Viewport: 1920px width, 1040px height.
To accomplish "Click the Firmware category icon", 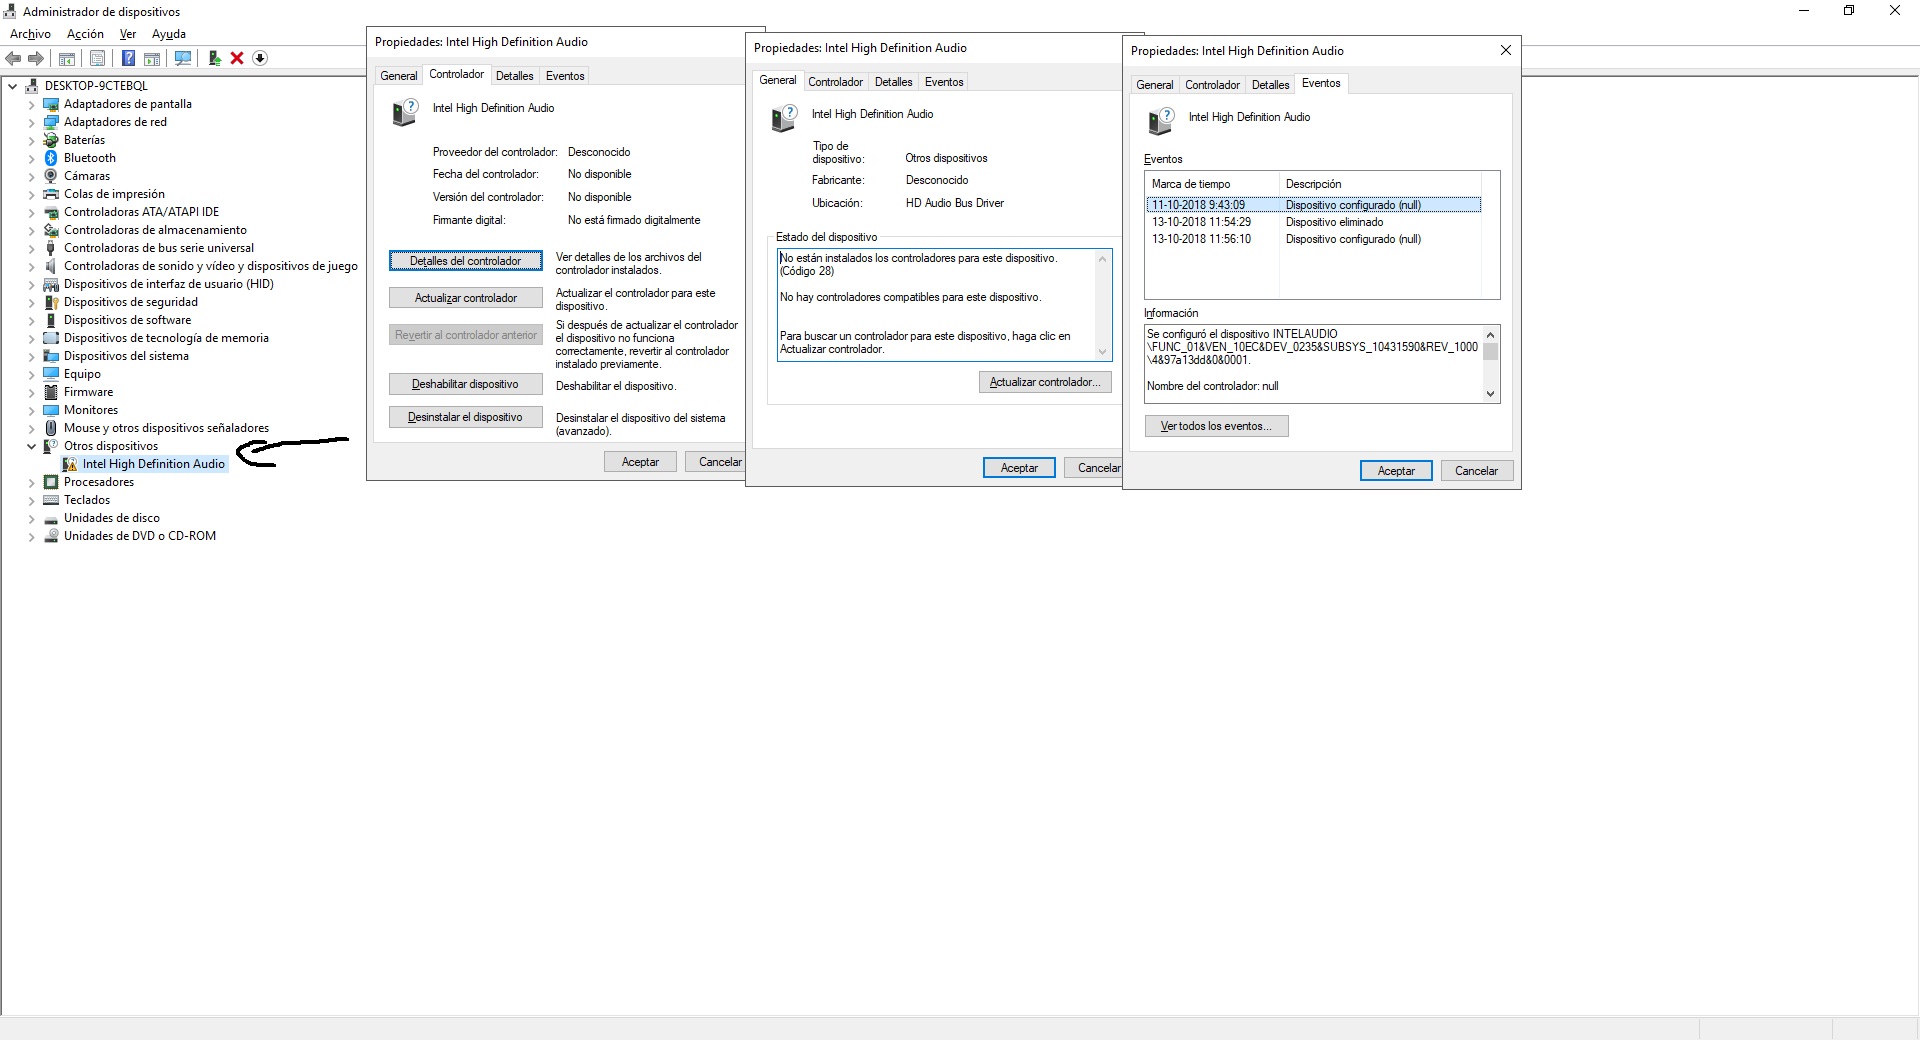I will point(51,392).
